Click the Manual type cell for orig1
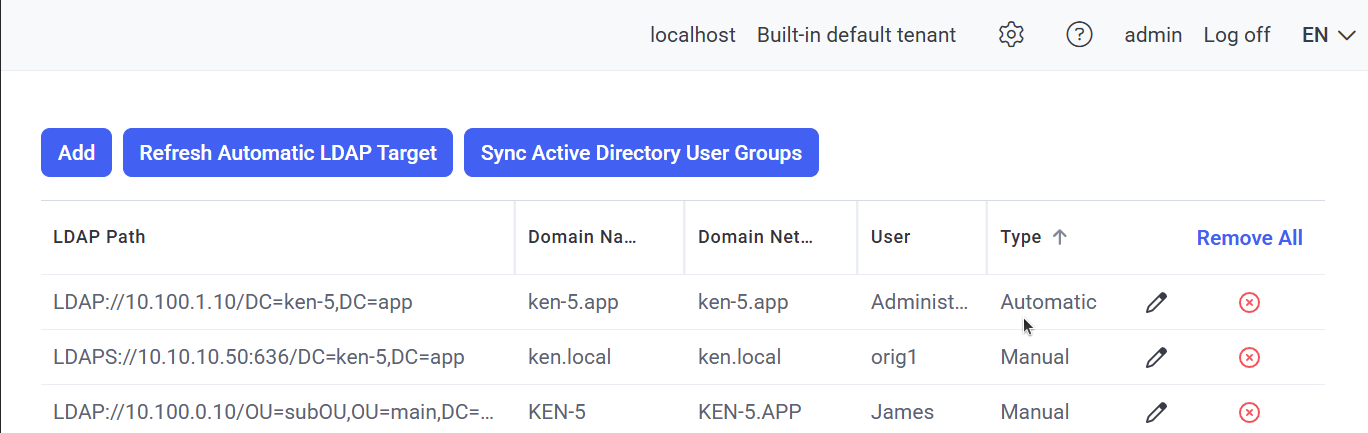1368x433 pixels. point(1035,357)
